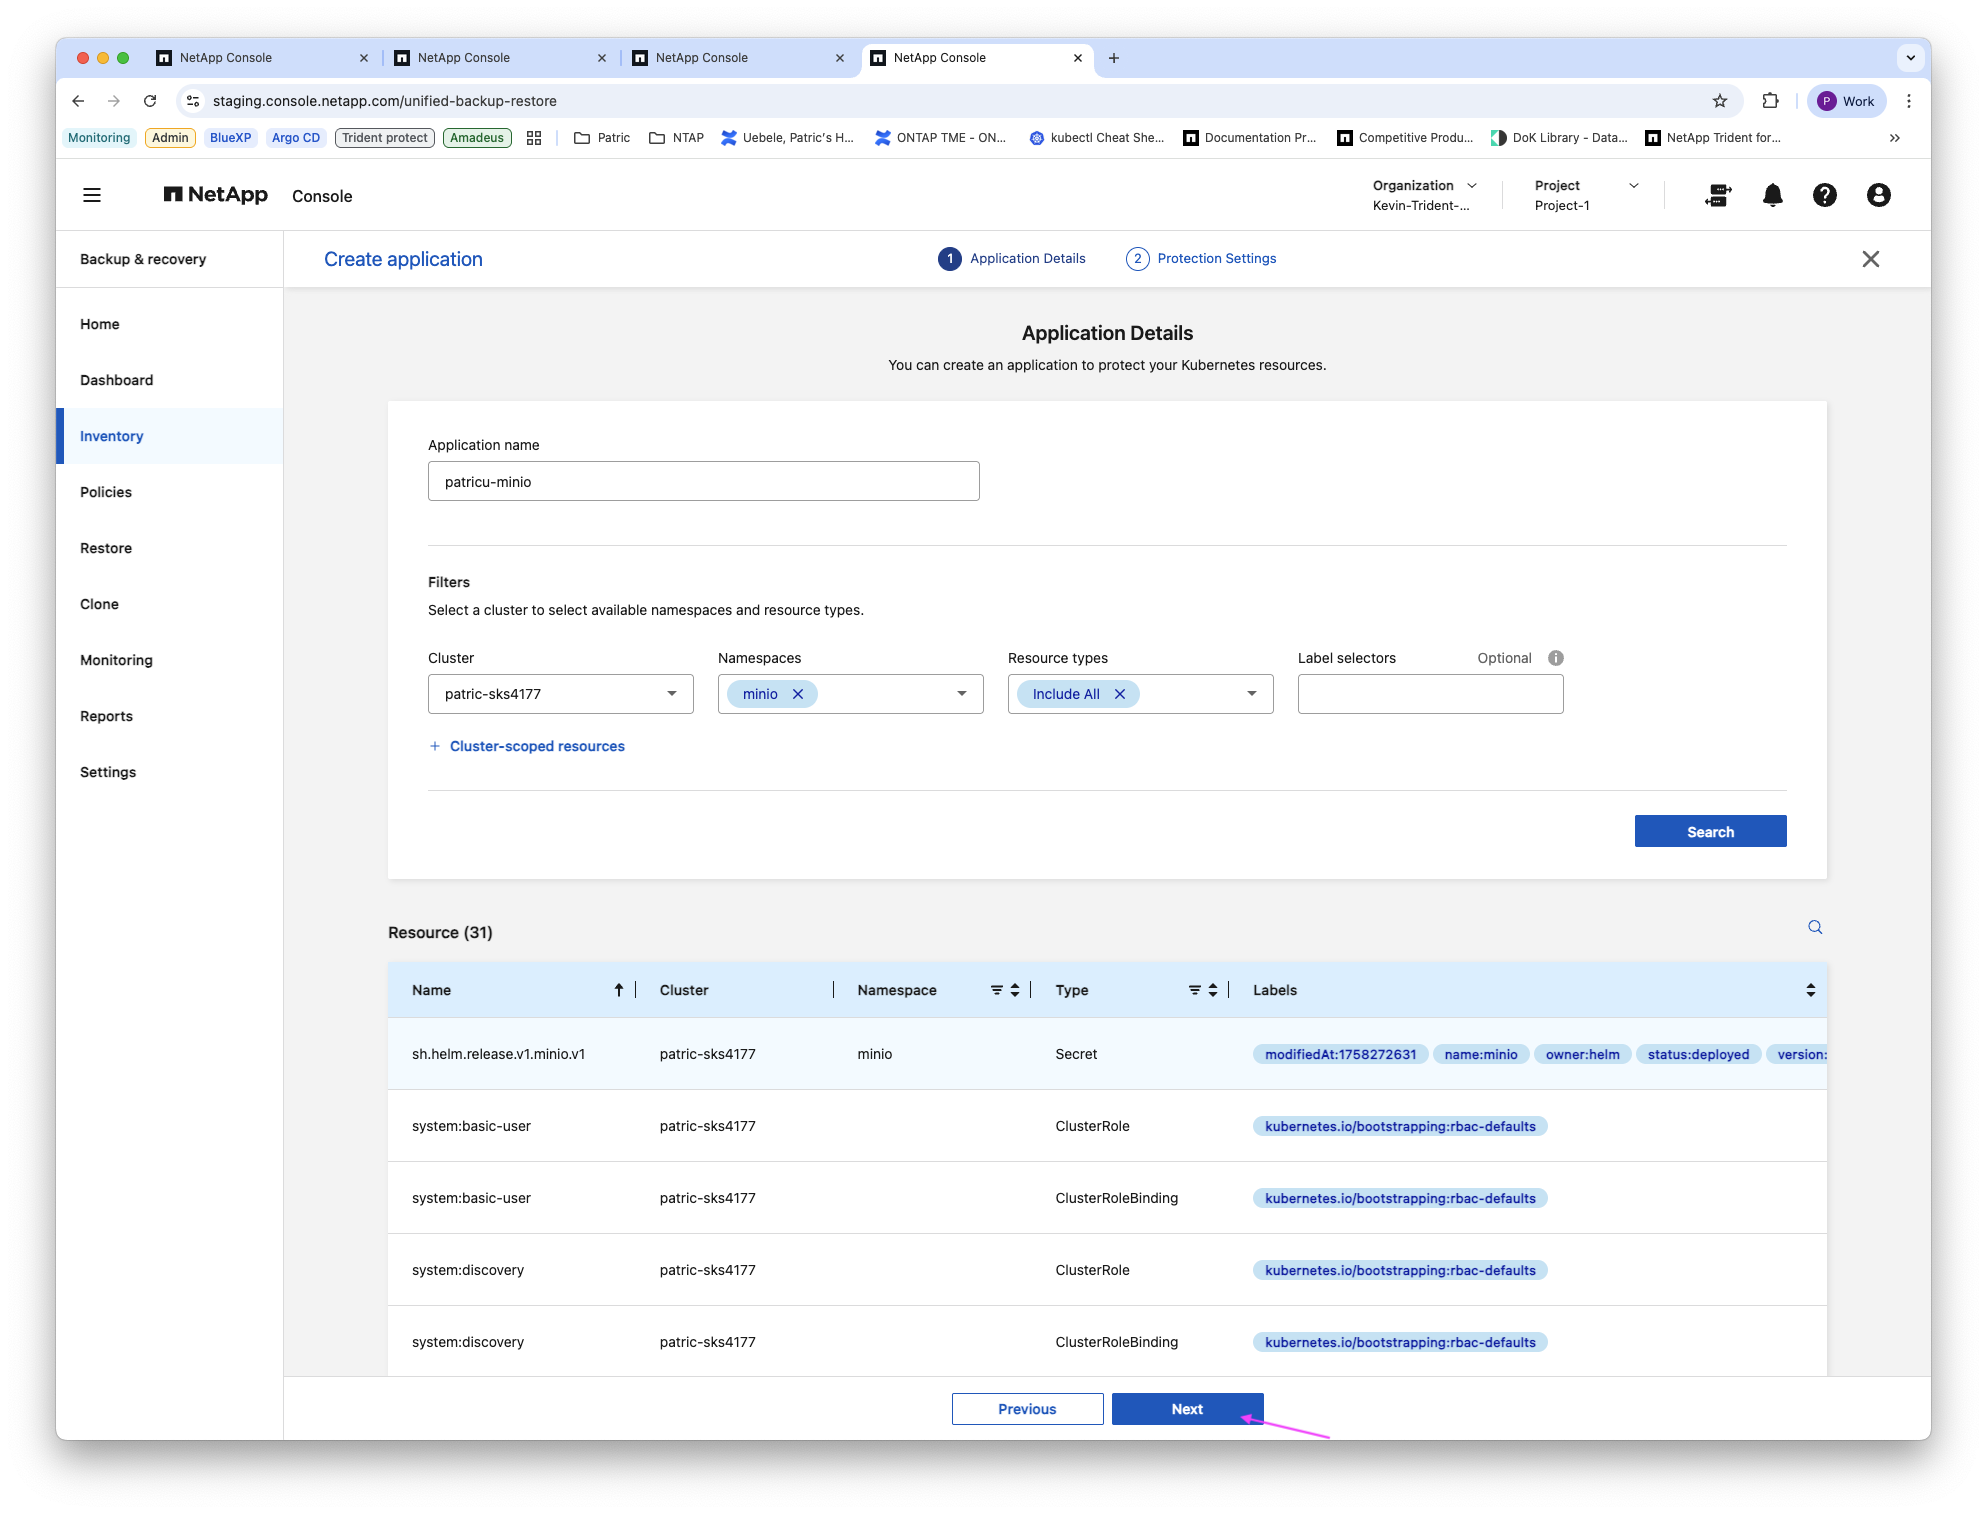Click the blue Search button
The image size is (1987, 1514).
pos(1710,831)
